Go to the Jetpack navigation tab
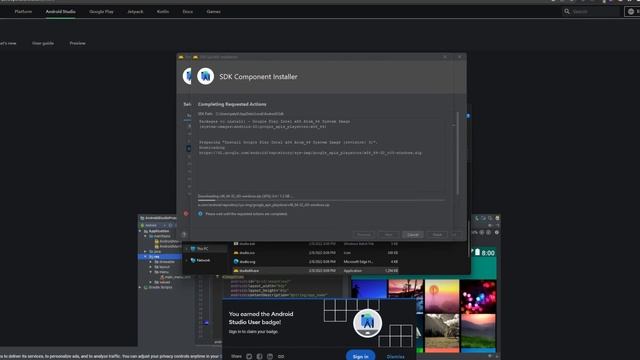The height and width of the screenshot is (360, 640). [x=135, y=11]
